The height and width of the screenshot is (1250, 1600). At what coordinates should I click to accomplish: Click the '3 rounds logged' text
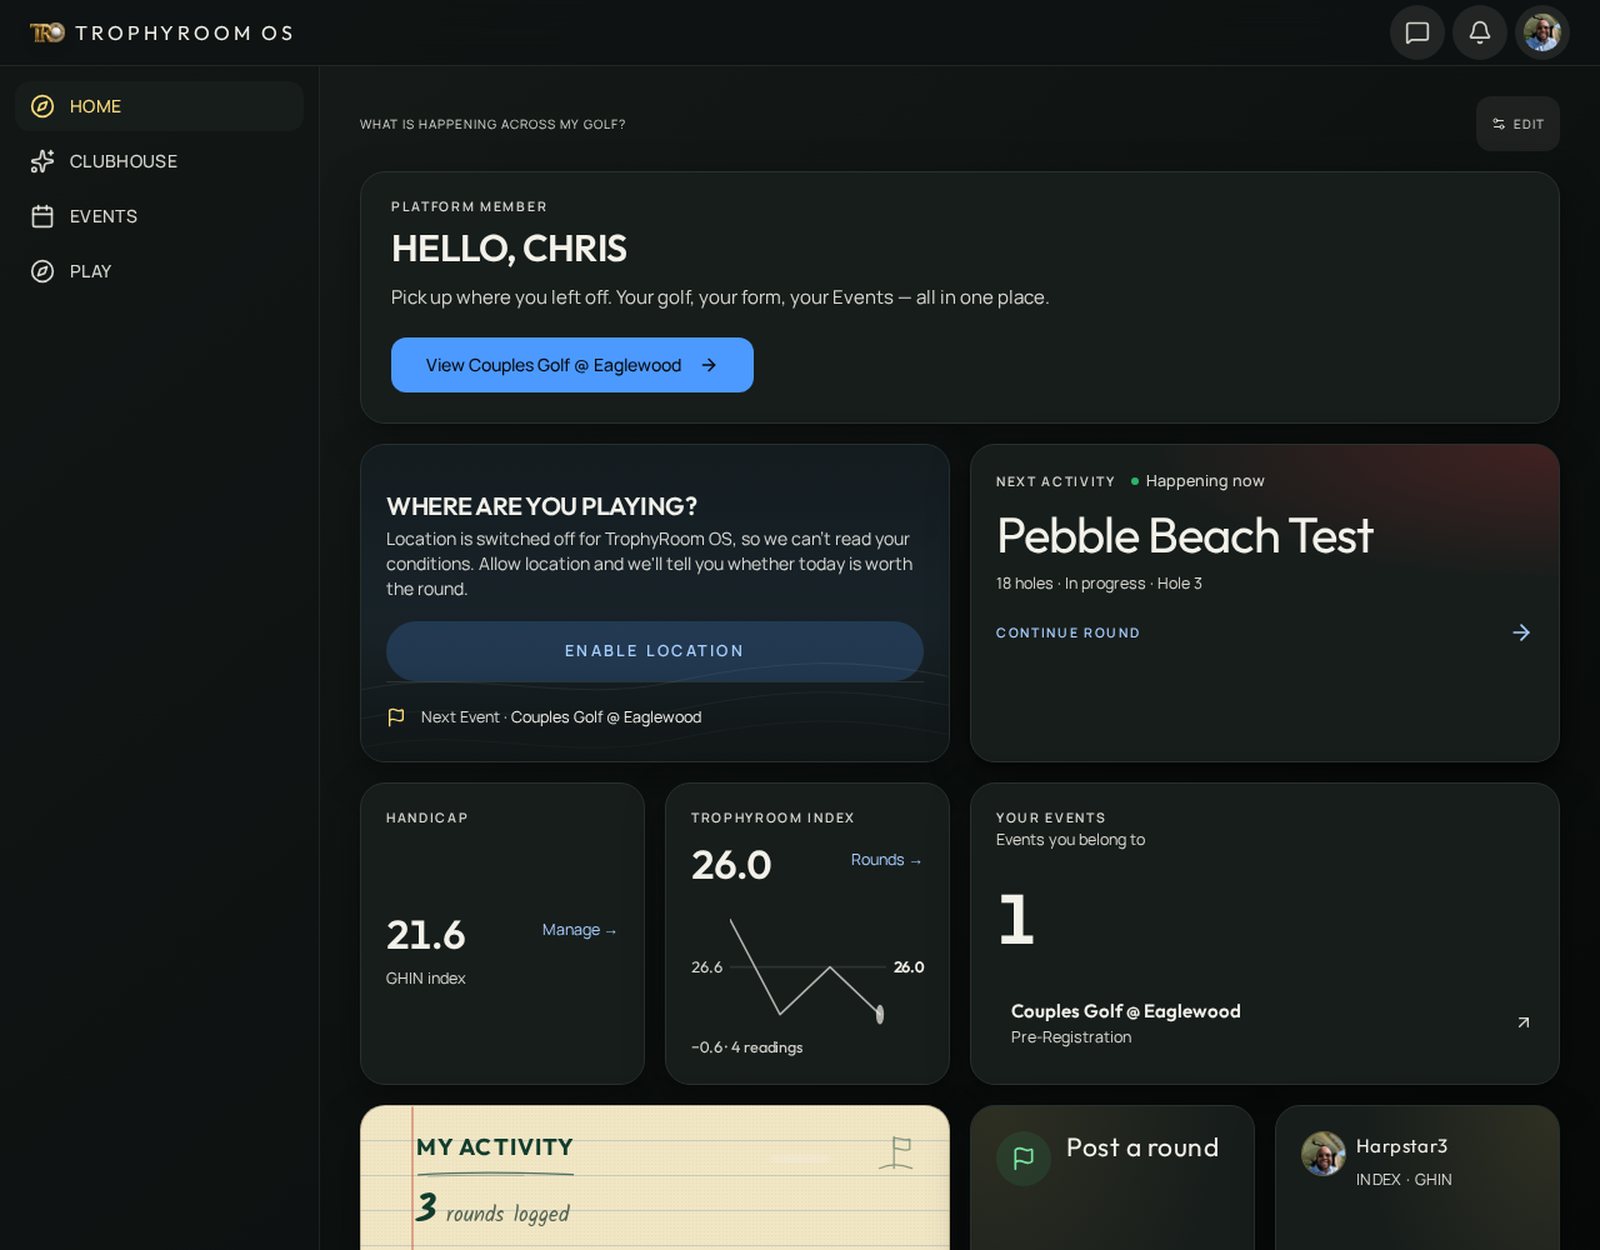493,1209
